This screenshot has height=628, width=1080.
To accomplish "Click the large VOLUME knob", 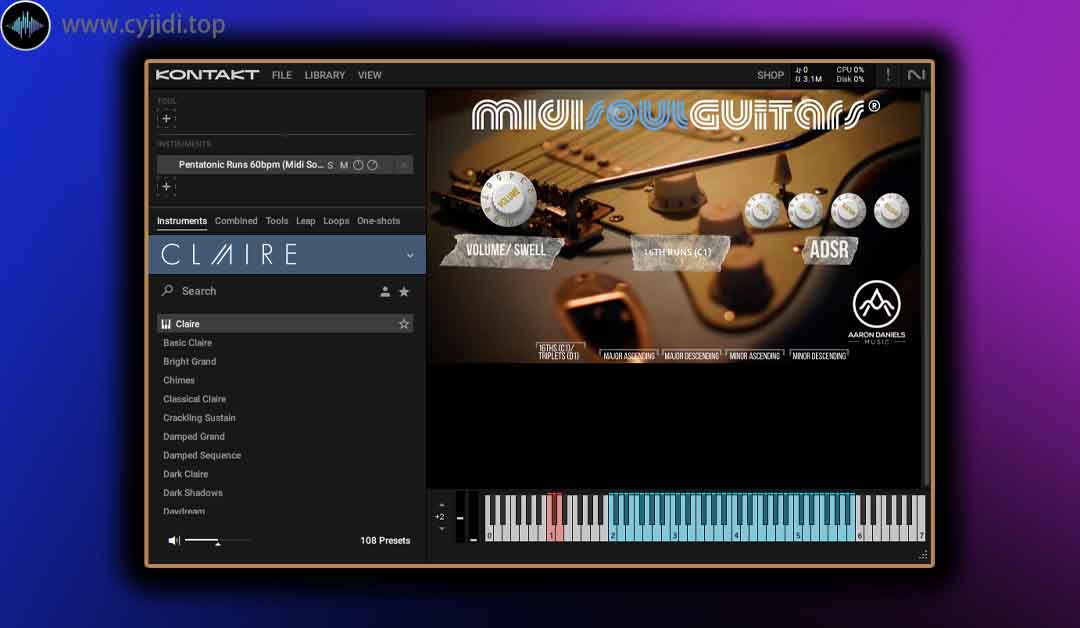I will click(x=508, y=199).
